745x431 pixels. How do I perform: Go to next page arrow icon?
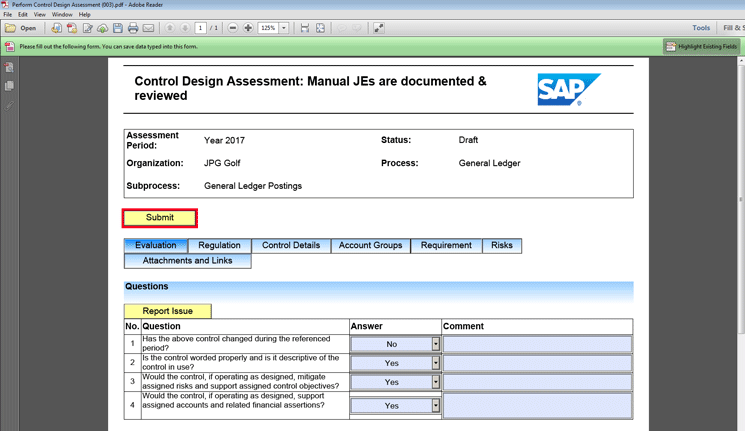[185, 28]
